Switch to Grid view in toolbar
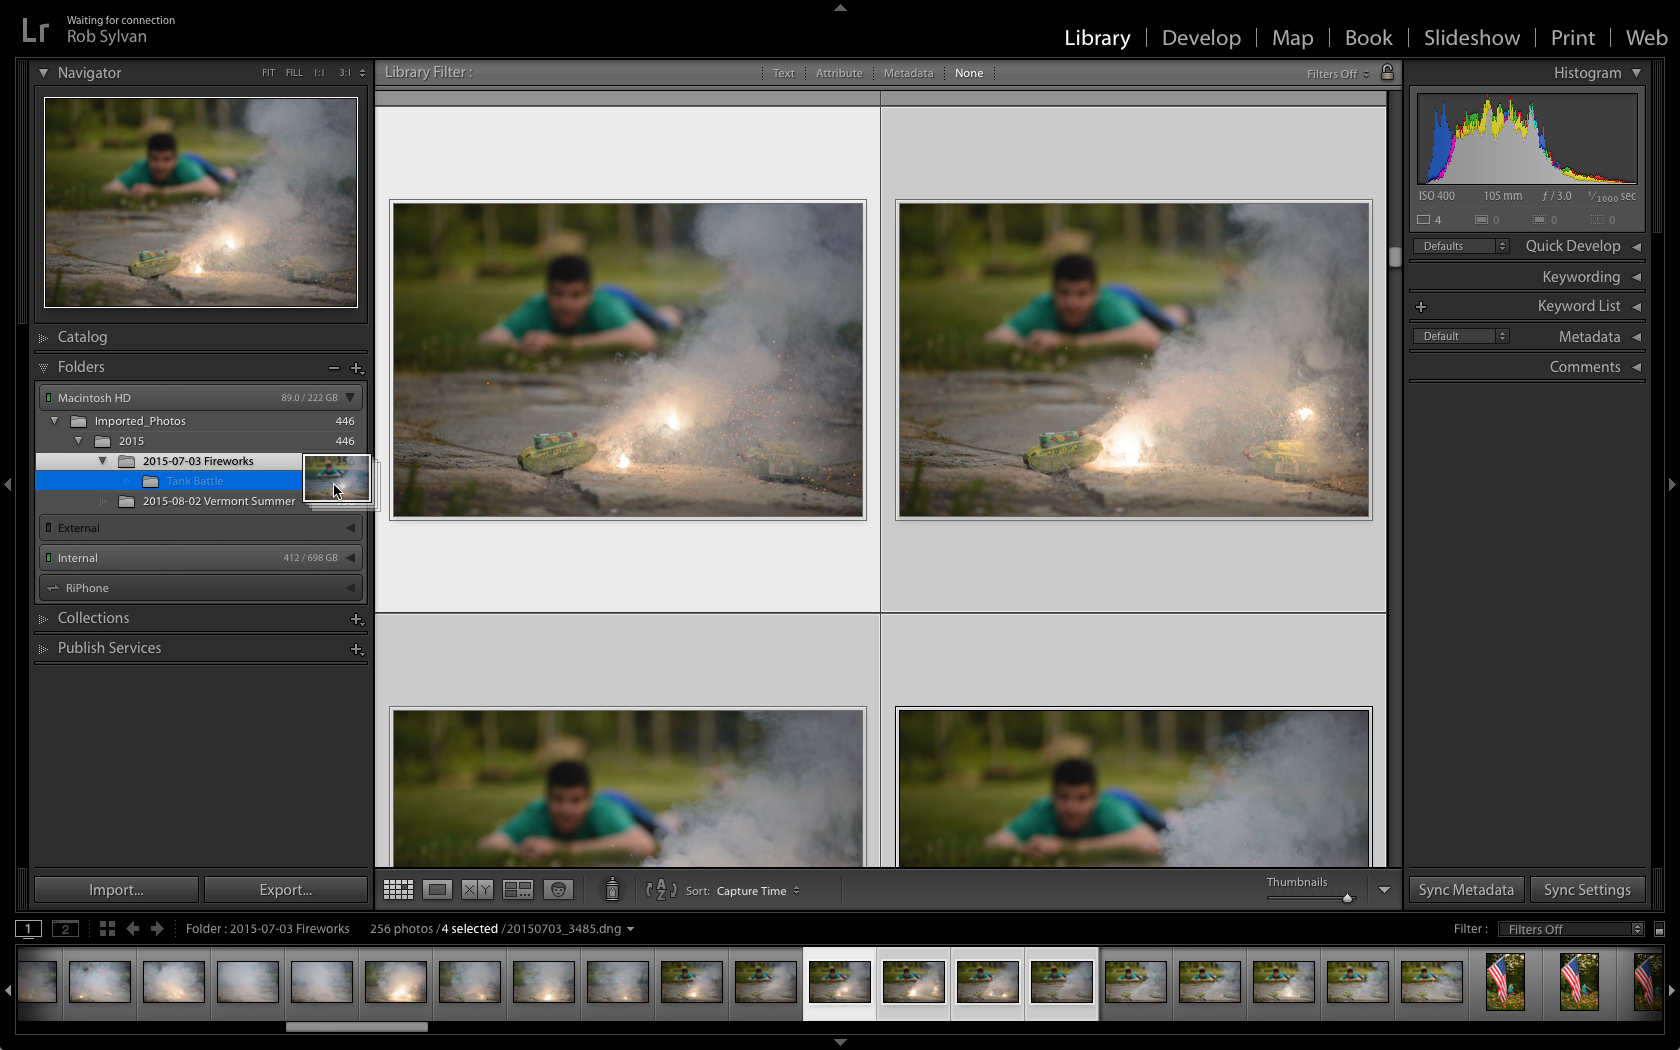This screenshot has height=1050, width=1680. (398, 889)
